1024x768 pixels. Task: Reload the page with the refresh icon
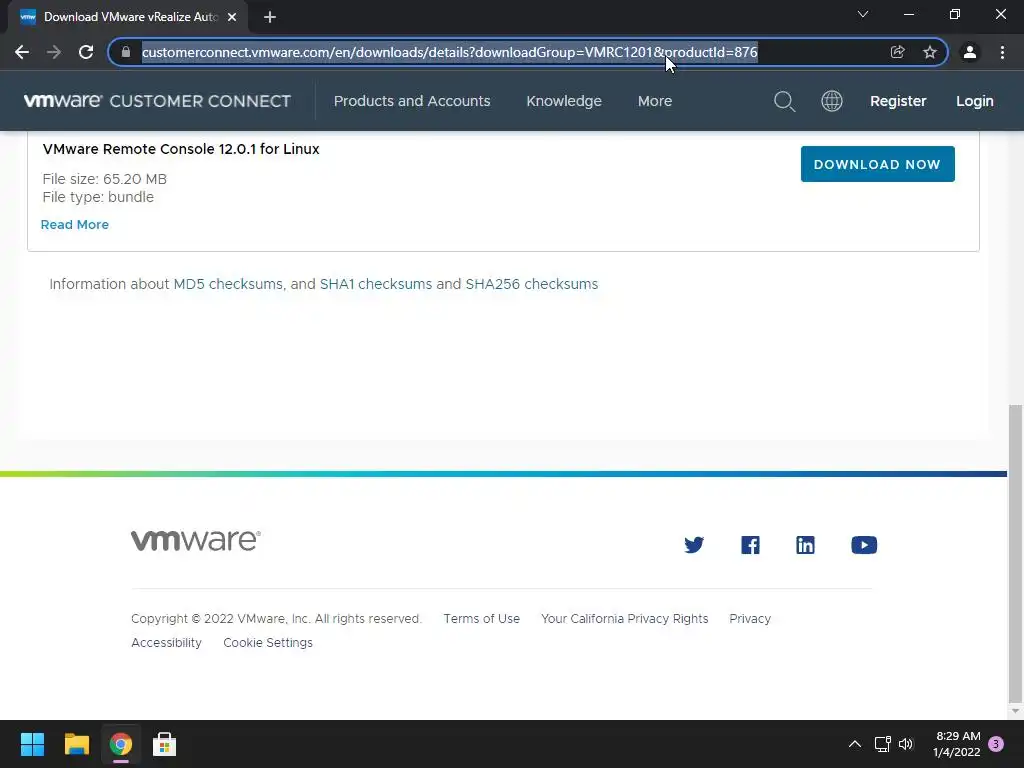[86, 52]
